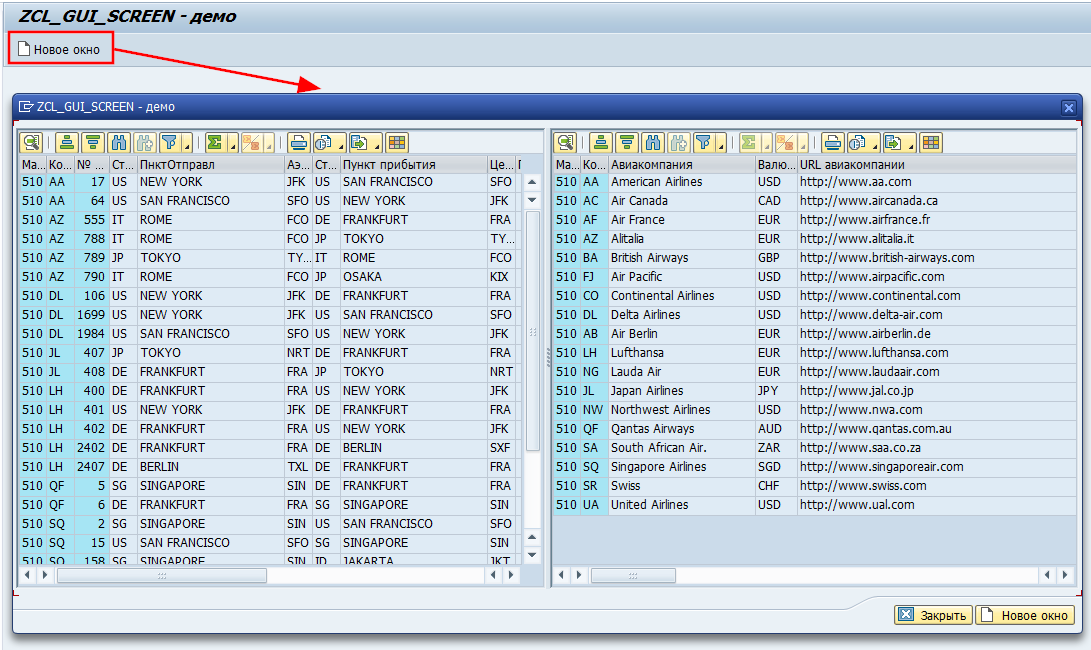Select 'Lufthansa' airline cell
The height and width of the screenshot is (650, 1091).
pos(681,353)
